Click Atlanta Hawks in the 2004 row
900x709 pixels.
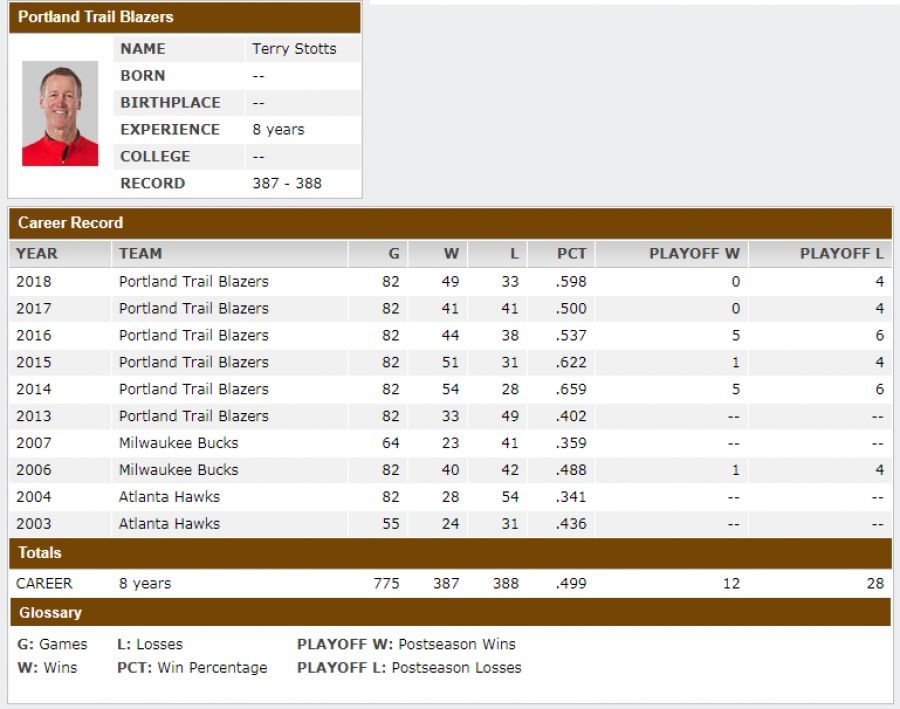tap(169, 497)
